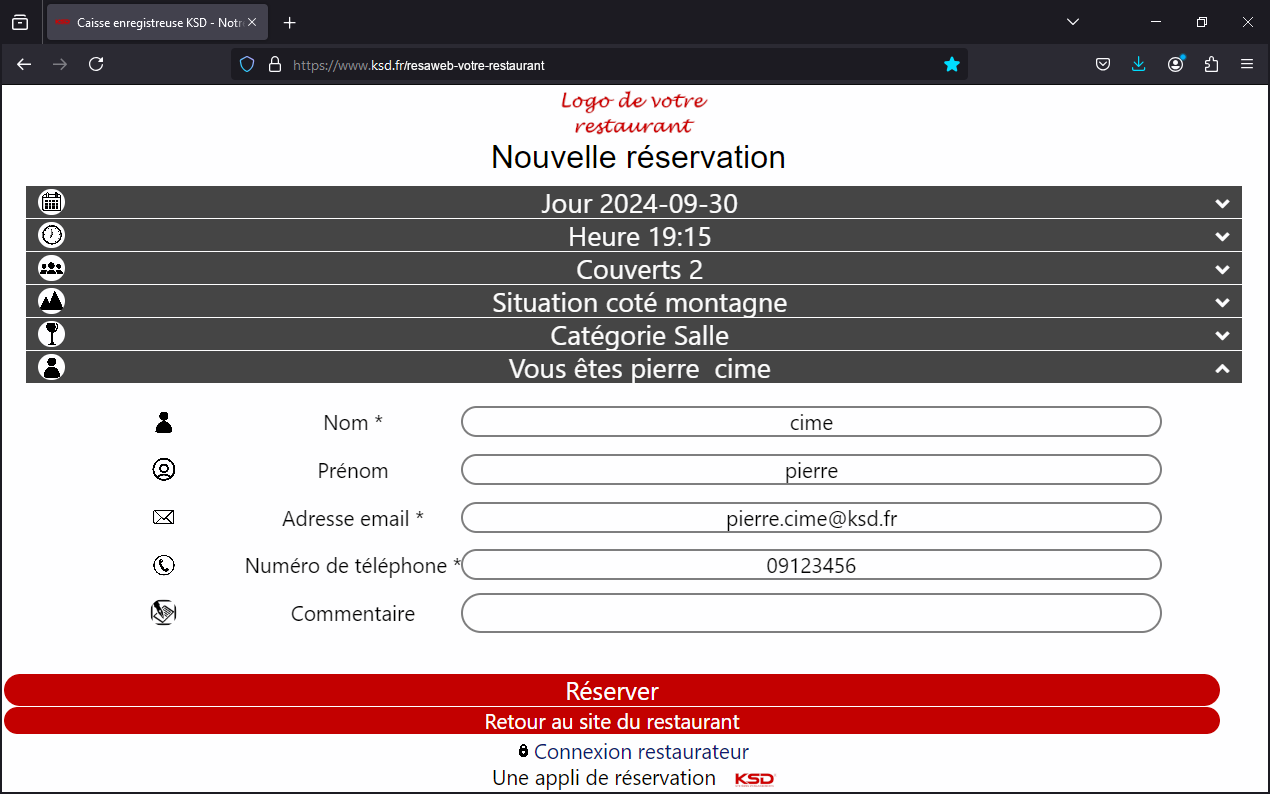Open the extensions puzzle icon
Viewport: 1270px width, 794px height.
pyautogui.click(x=1211, y=64)
